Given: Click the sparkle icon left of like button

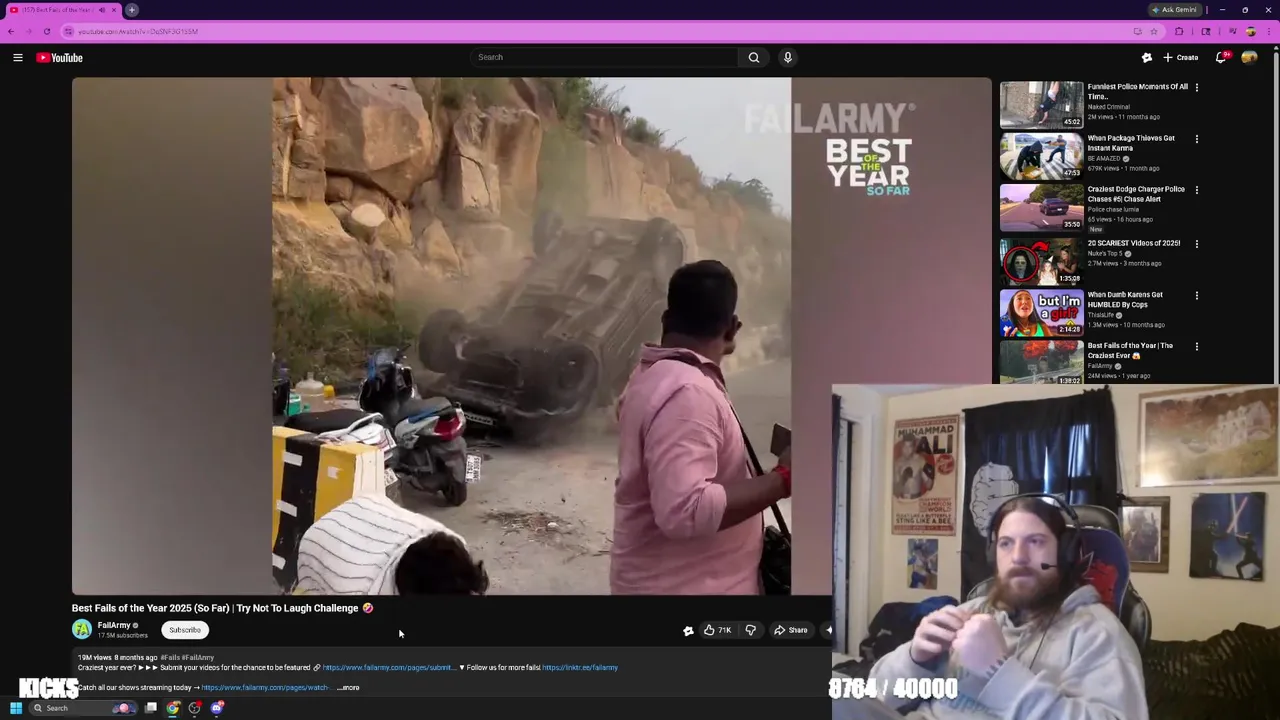Looking at the screenshot, I should tap(688, 630).
